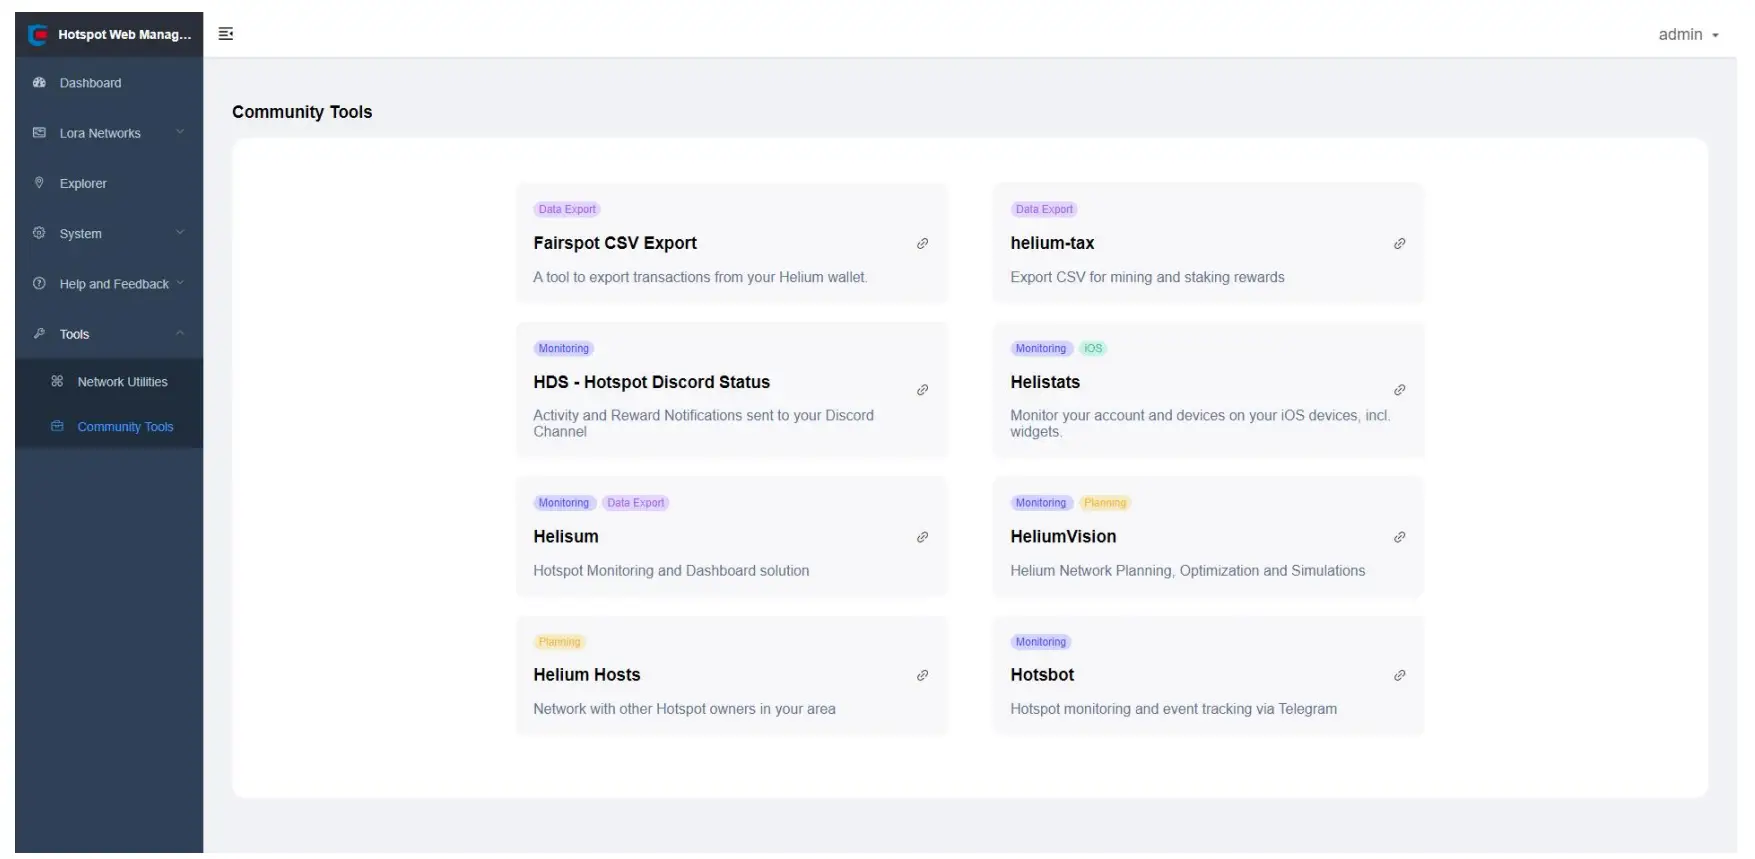Viewport: 1755px width, 859px height.
Task: Open the HDS Hotspot Discord Status link icon
Action: (922, 390)
